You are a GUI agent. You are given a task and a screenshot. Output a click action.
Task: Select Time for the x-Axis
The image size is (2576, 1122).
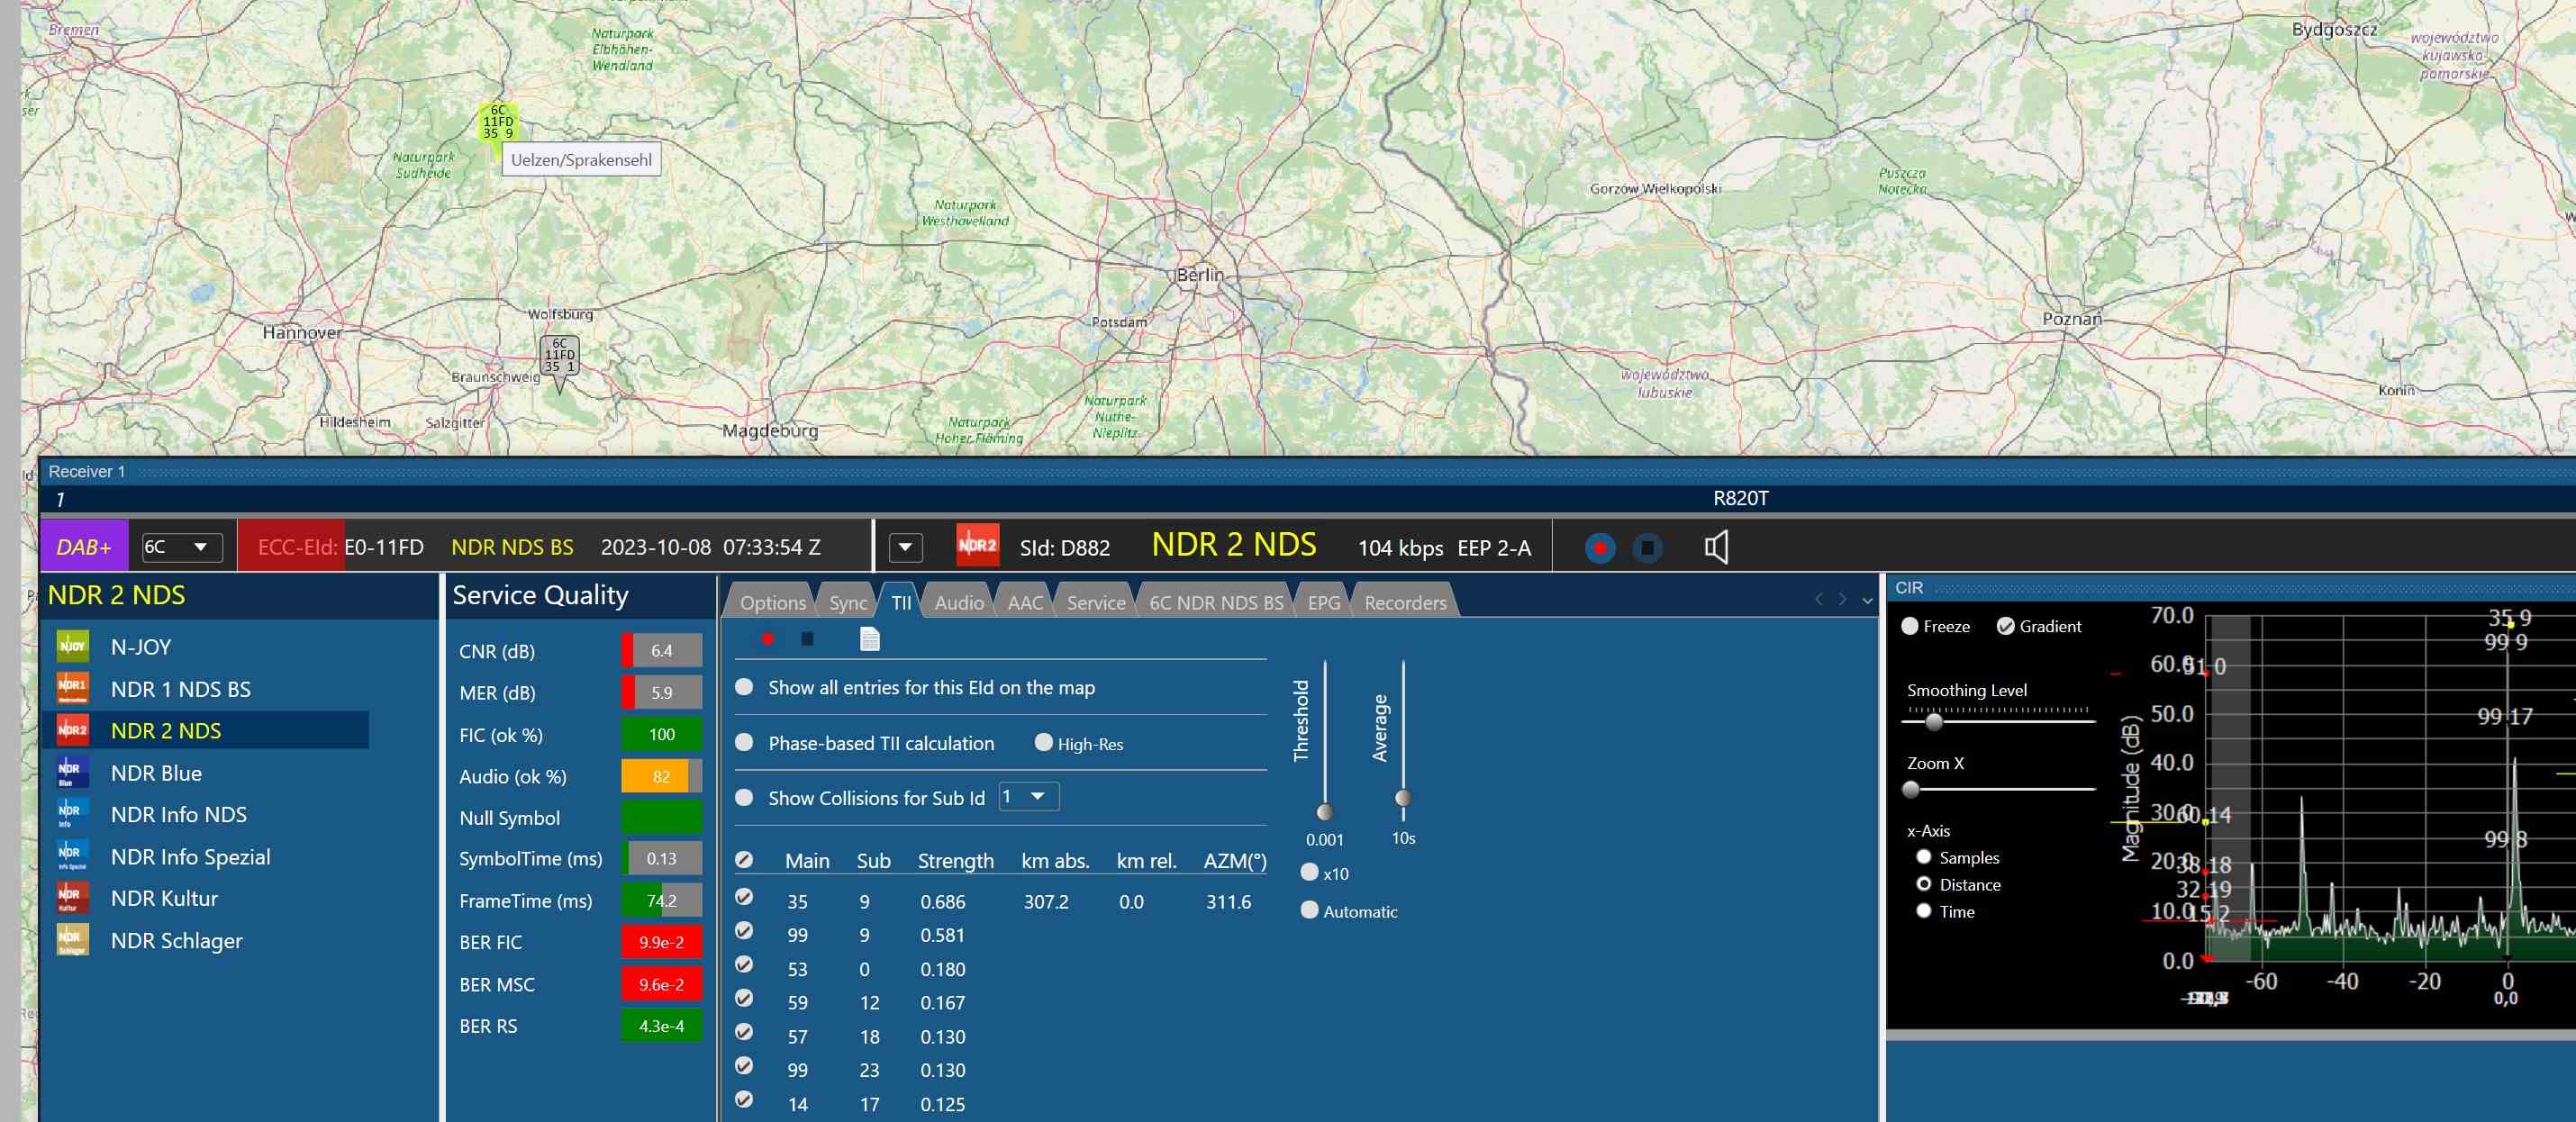tap(1924, 911)
